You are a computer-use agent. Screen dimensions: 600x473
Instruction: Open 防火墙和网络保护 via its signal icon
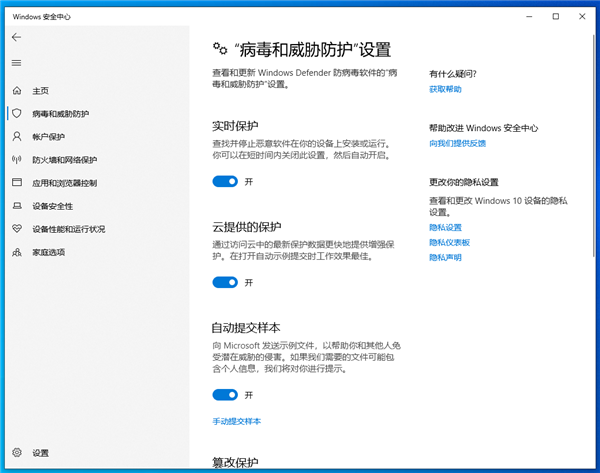17,159
